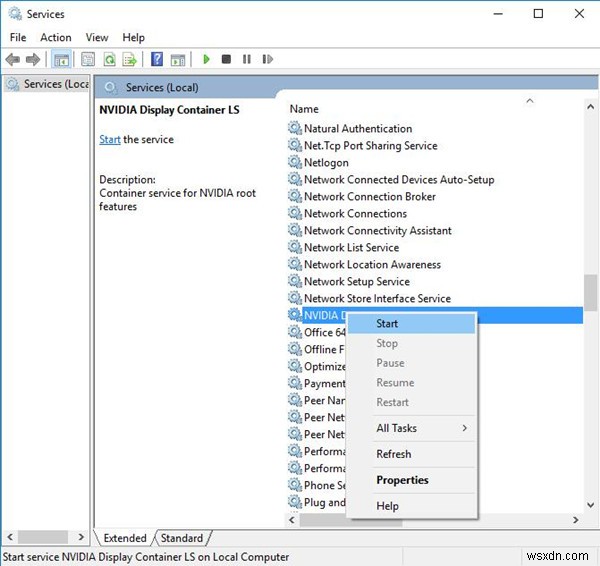Toggle Show/Hide Console Tree toolbar icon
This screenshot has width=600, height=566.
(61, 59)
